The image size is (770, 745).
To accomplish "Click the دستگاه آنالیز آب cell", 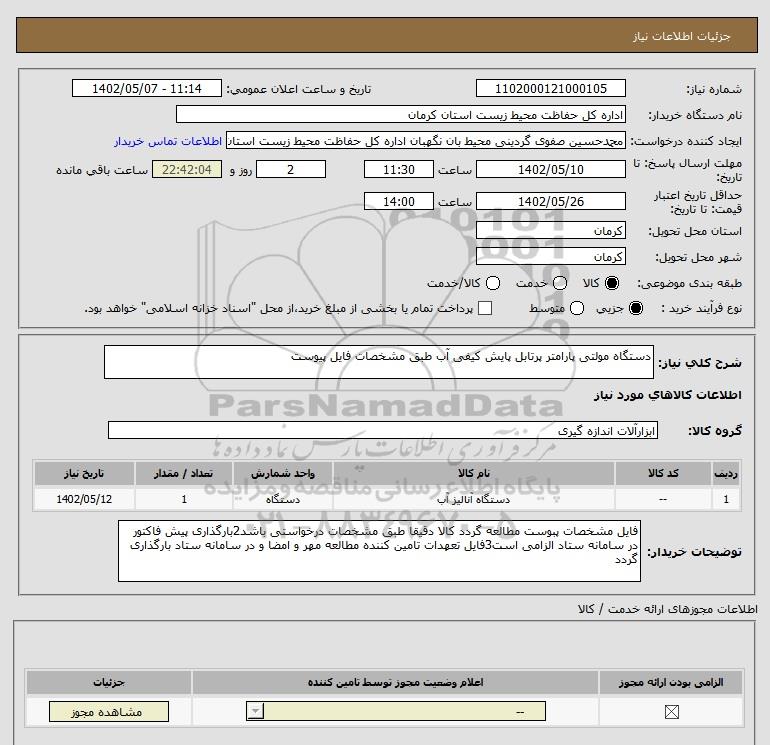I will point(473,499).
